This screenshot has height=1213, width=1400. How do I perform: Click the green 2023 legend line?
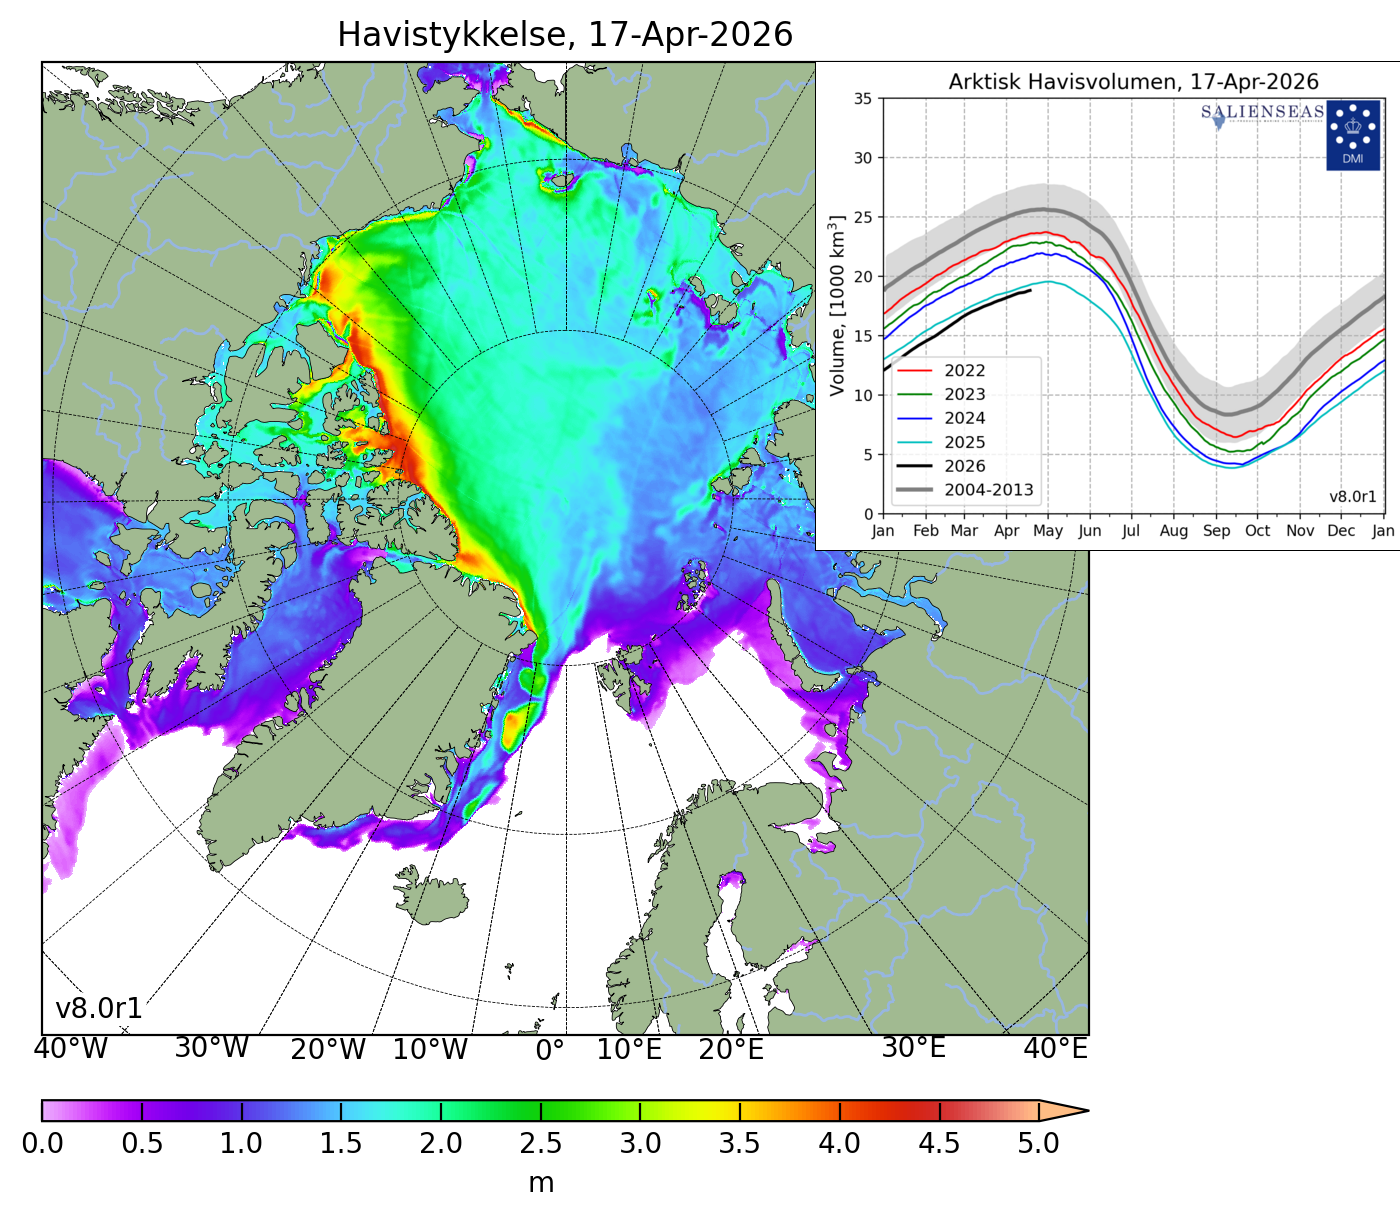click(x=915, y=395)
